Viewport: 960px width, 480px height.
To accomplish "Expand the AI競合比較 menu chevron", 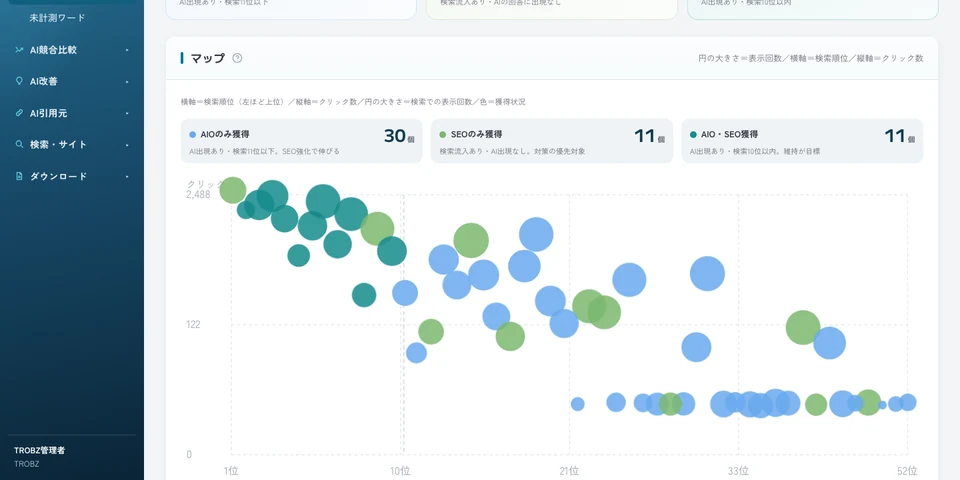I will (x=127, y=50).
